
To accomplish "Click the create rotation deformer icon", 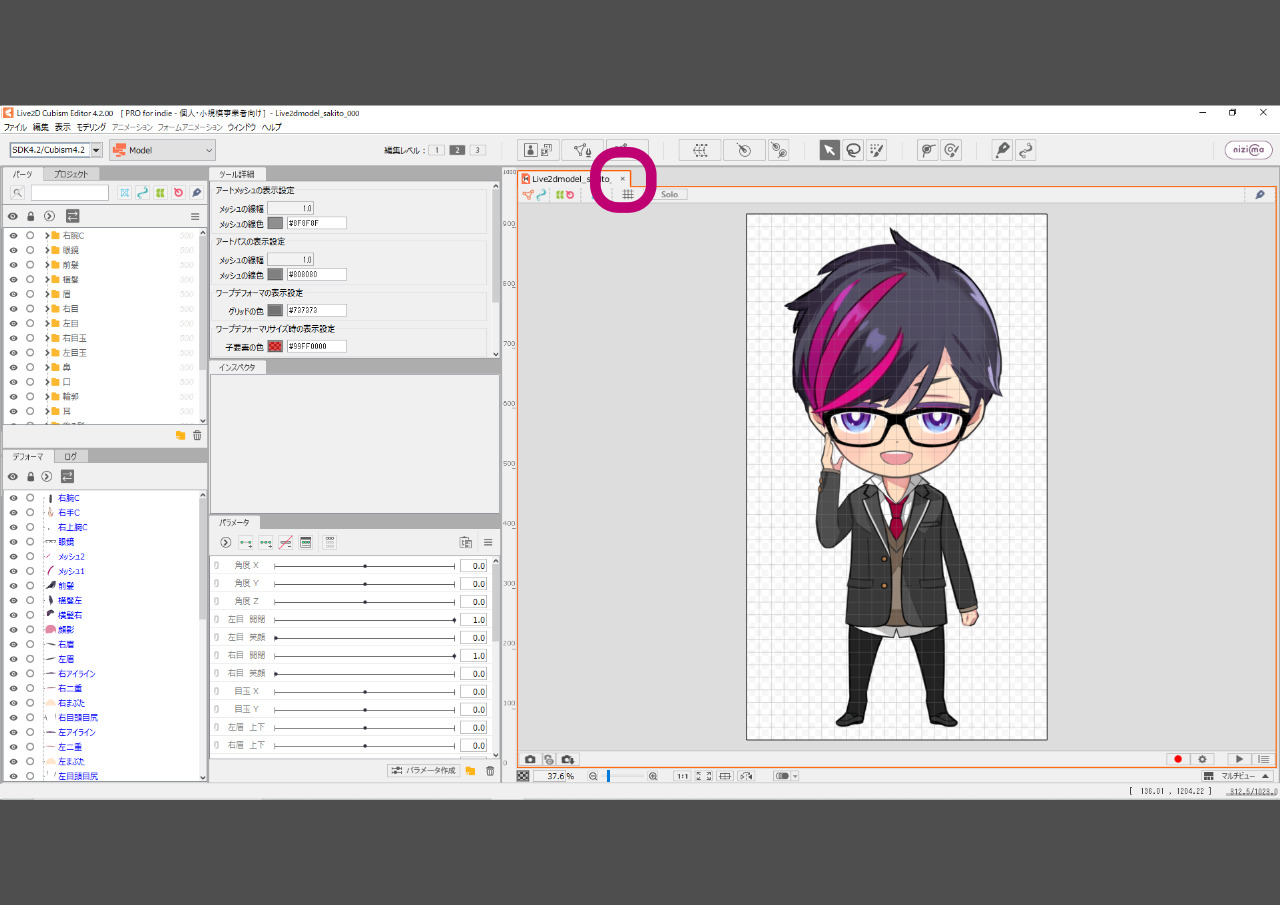I will point(744,150).
